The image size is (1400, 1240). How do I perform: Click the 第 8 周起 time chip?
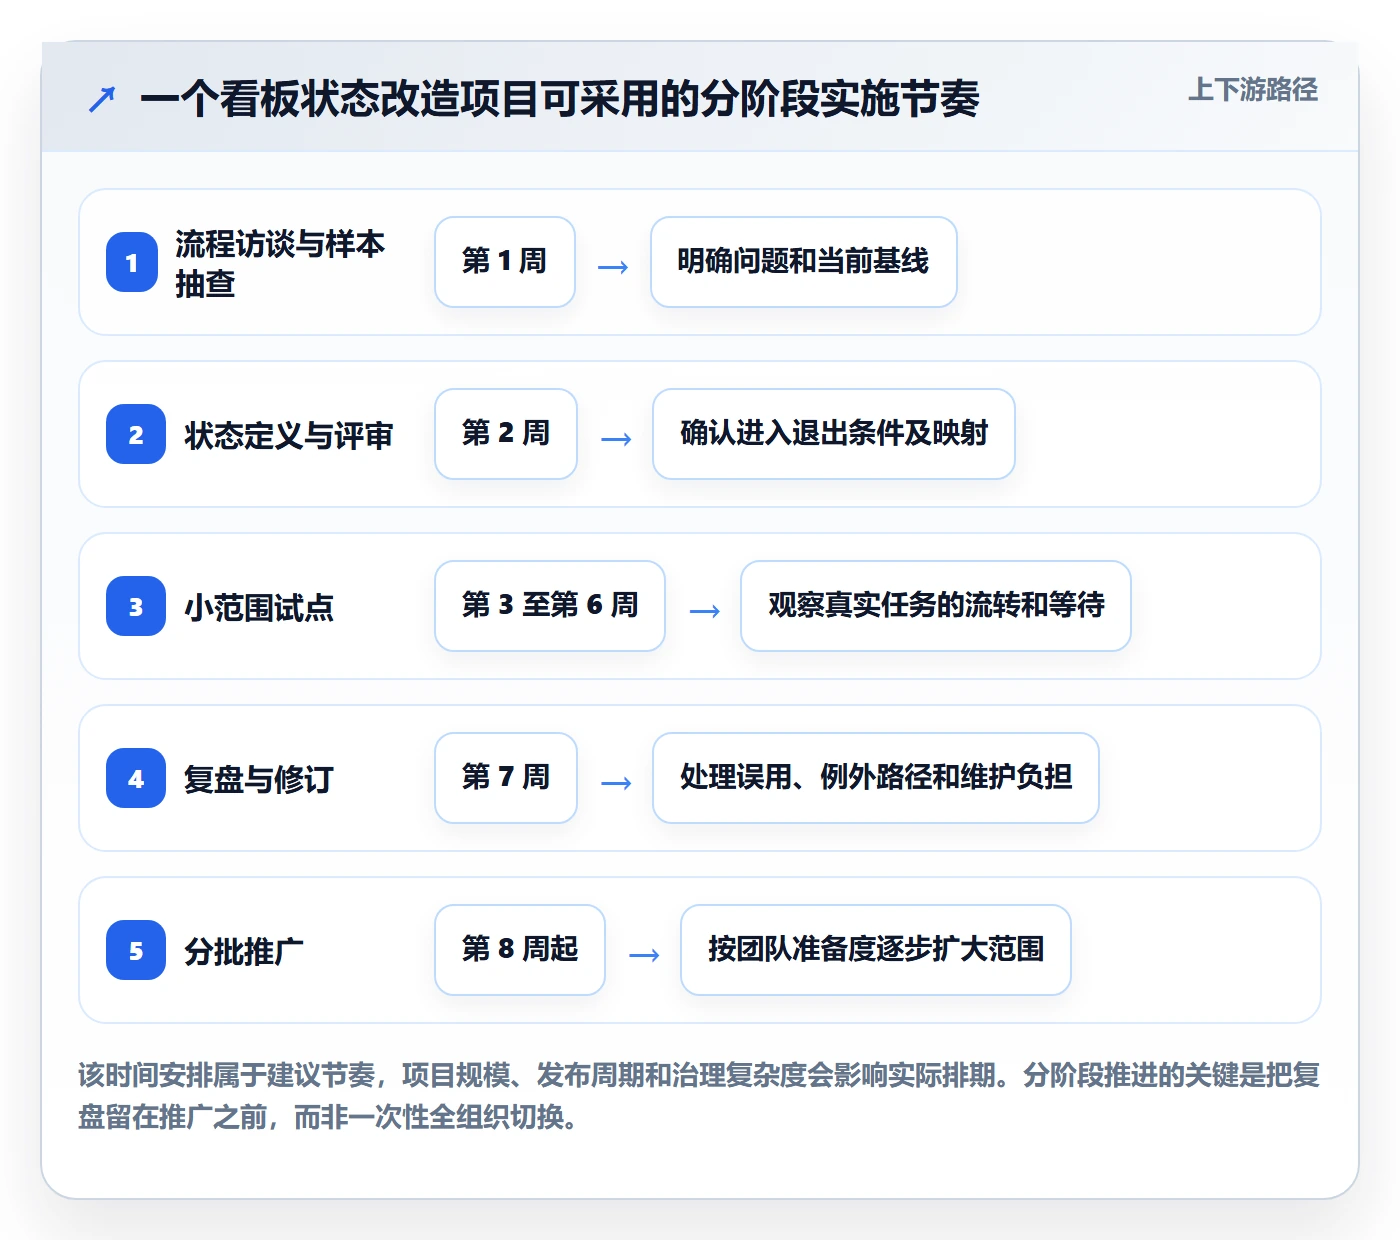(520, 950)
